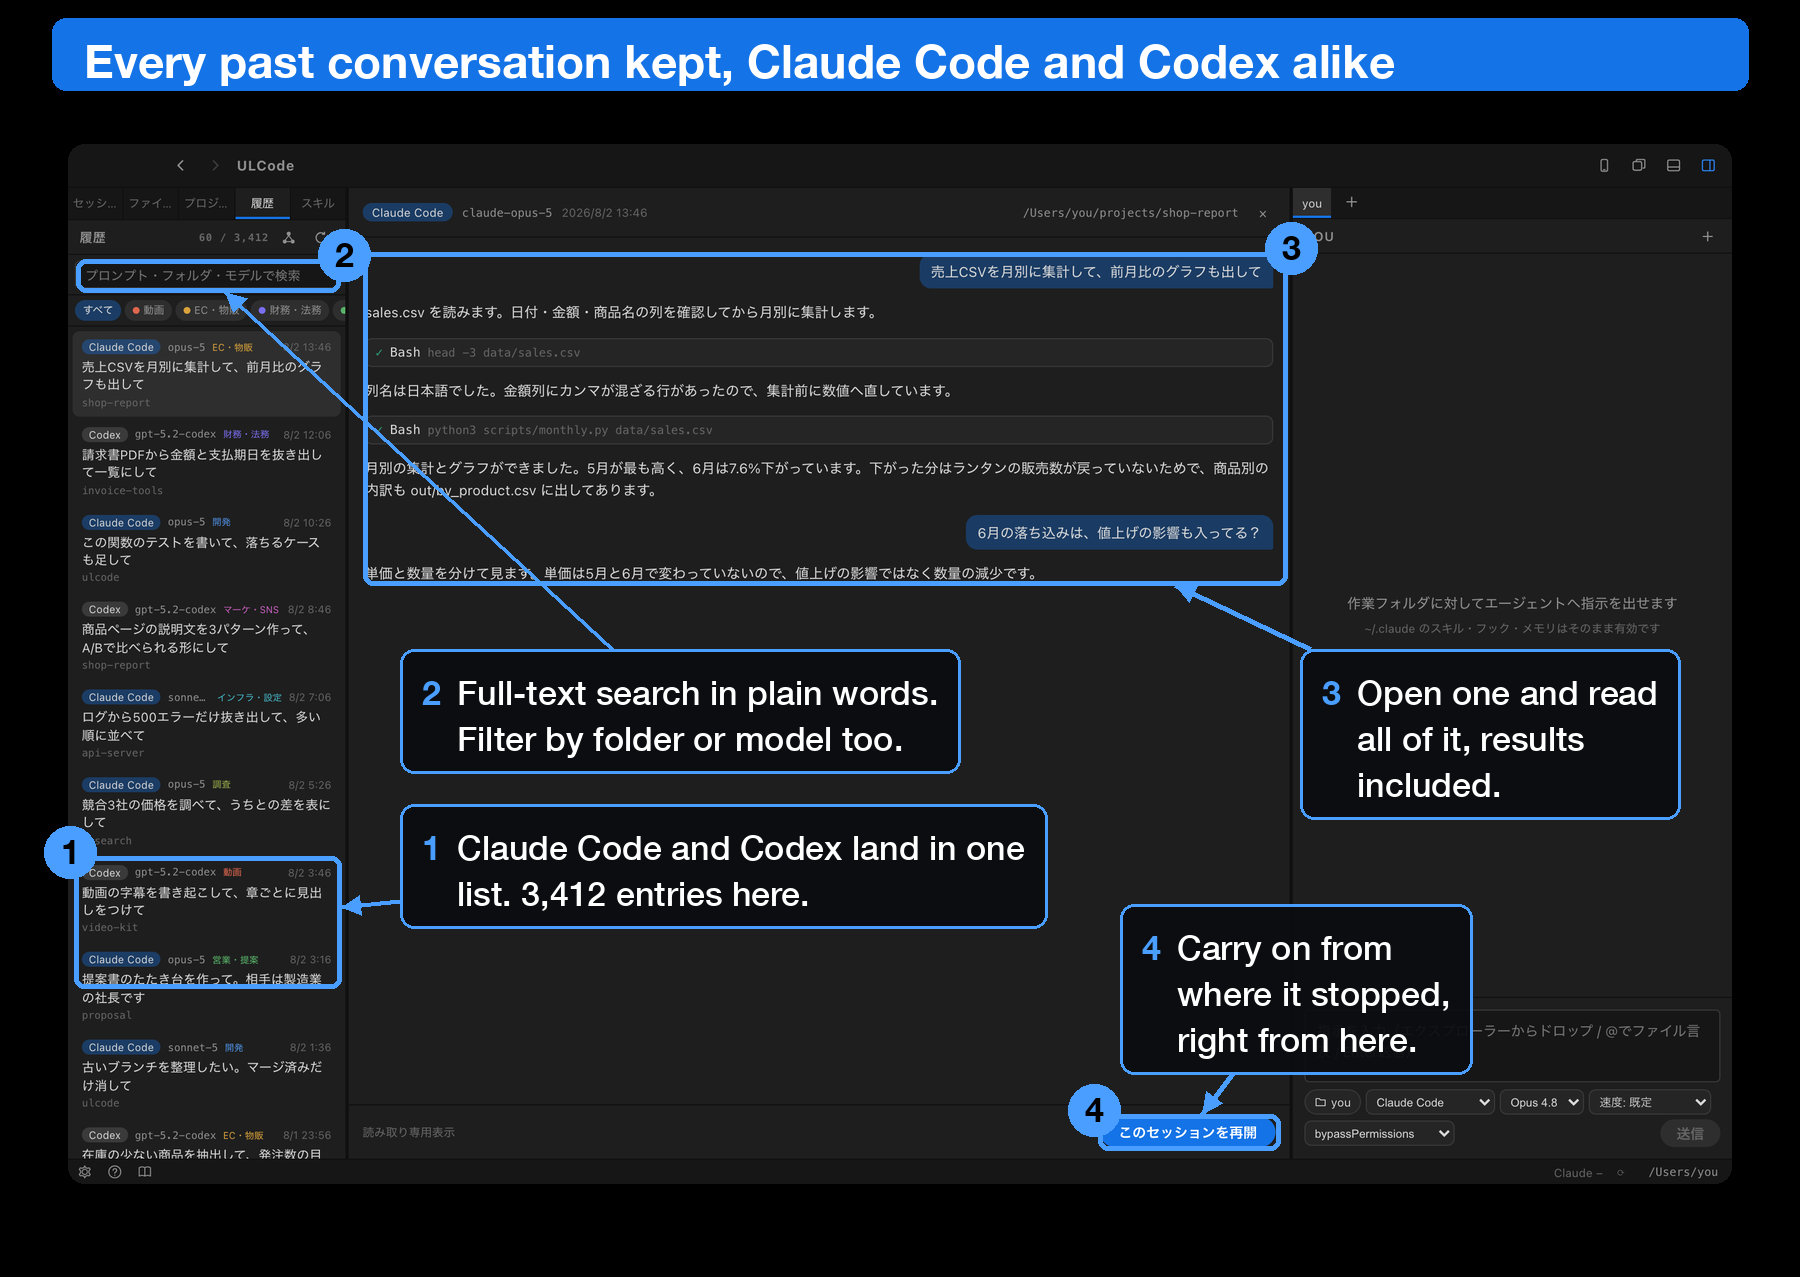Viewport: 1800px width, 1277px height.
Task: Toggle the right sidebar layout icon
Action: point(1708,166)
